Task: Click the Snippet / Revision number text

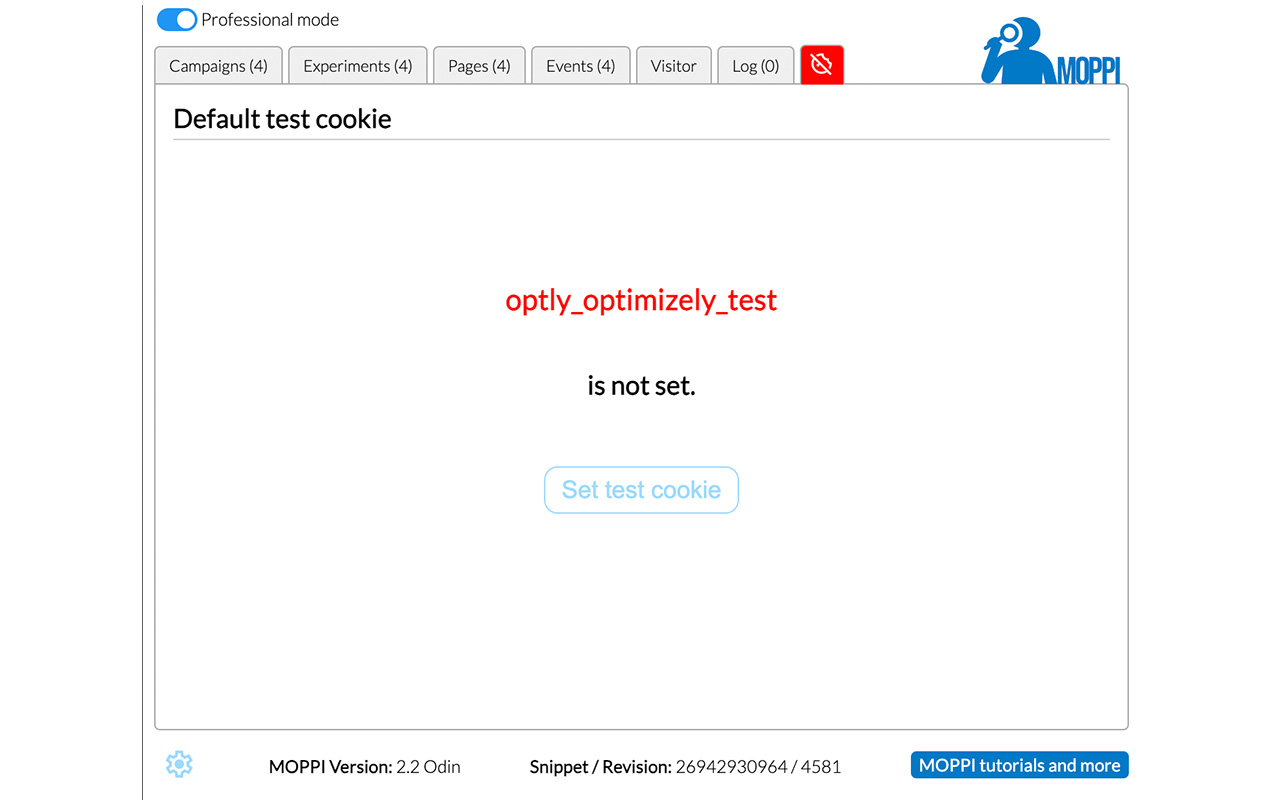Action: click(685, 767)
